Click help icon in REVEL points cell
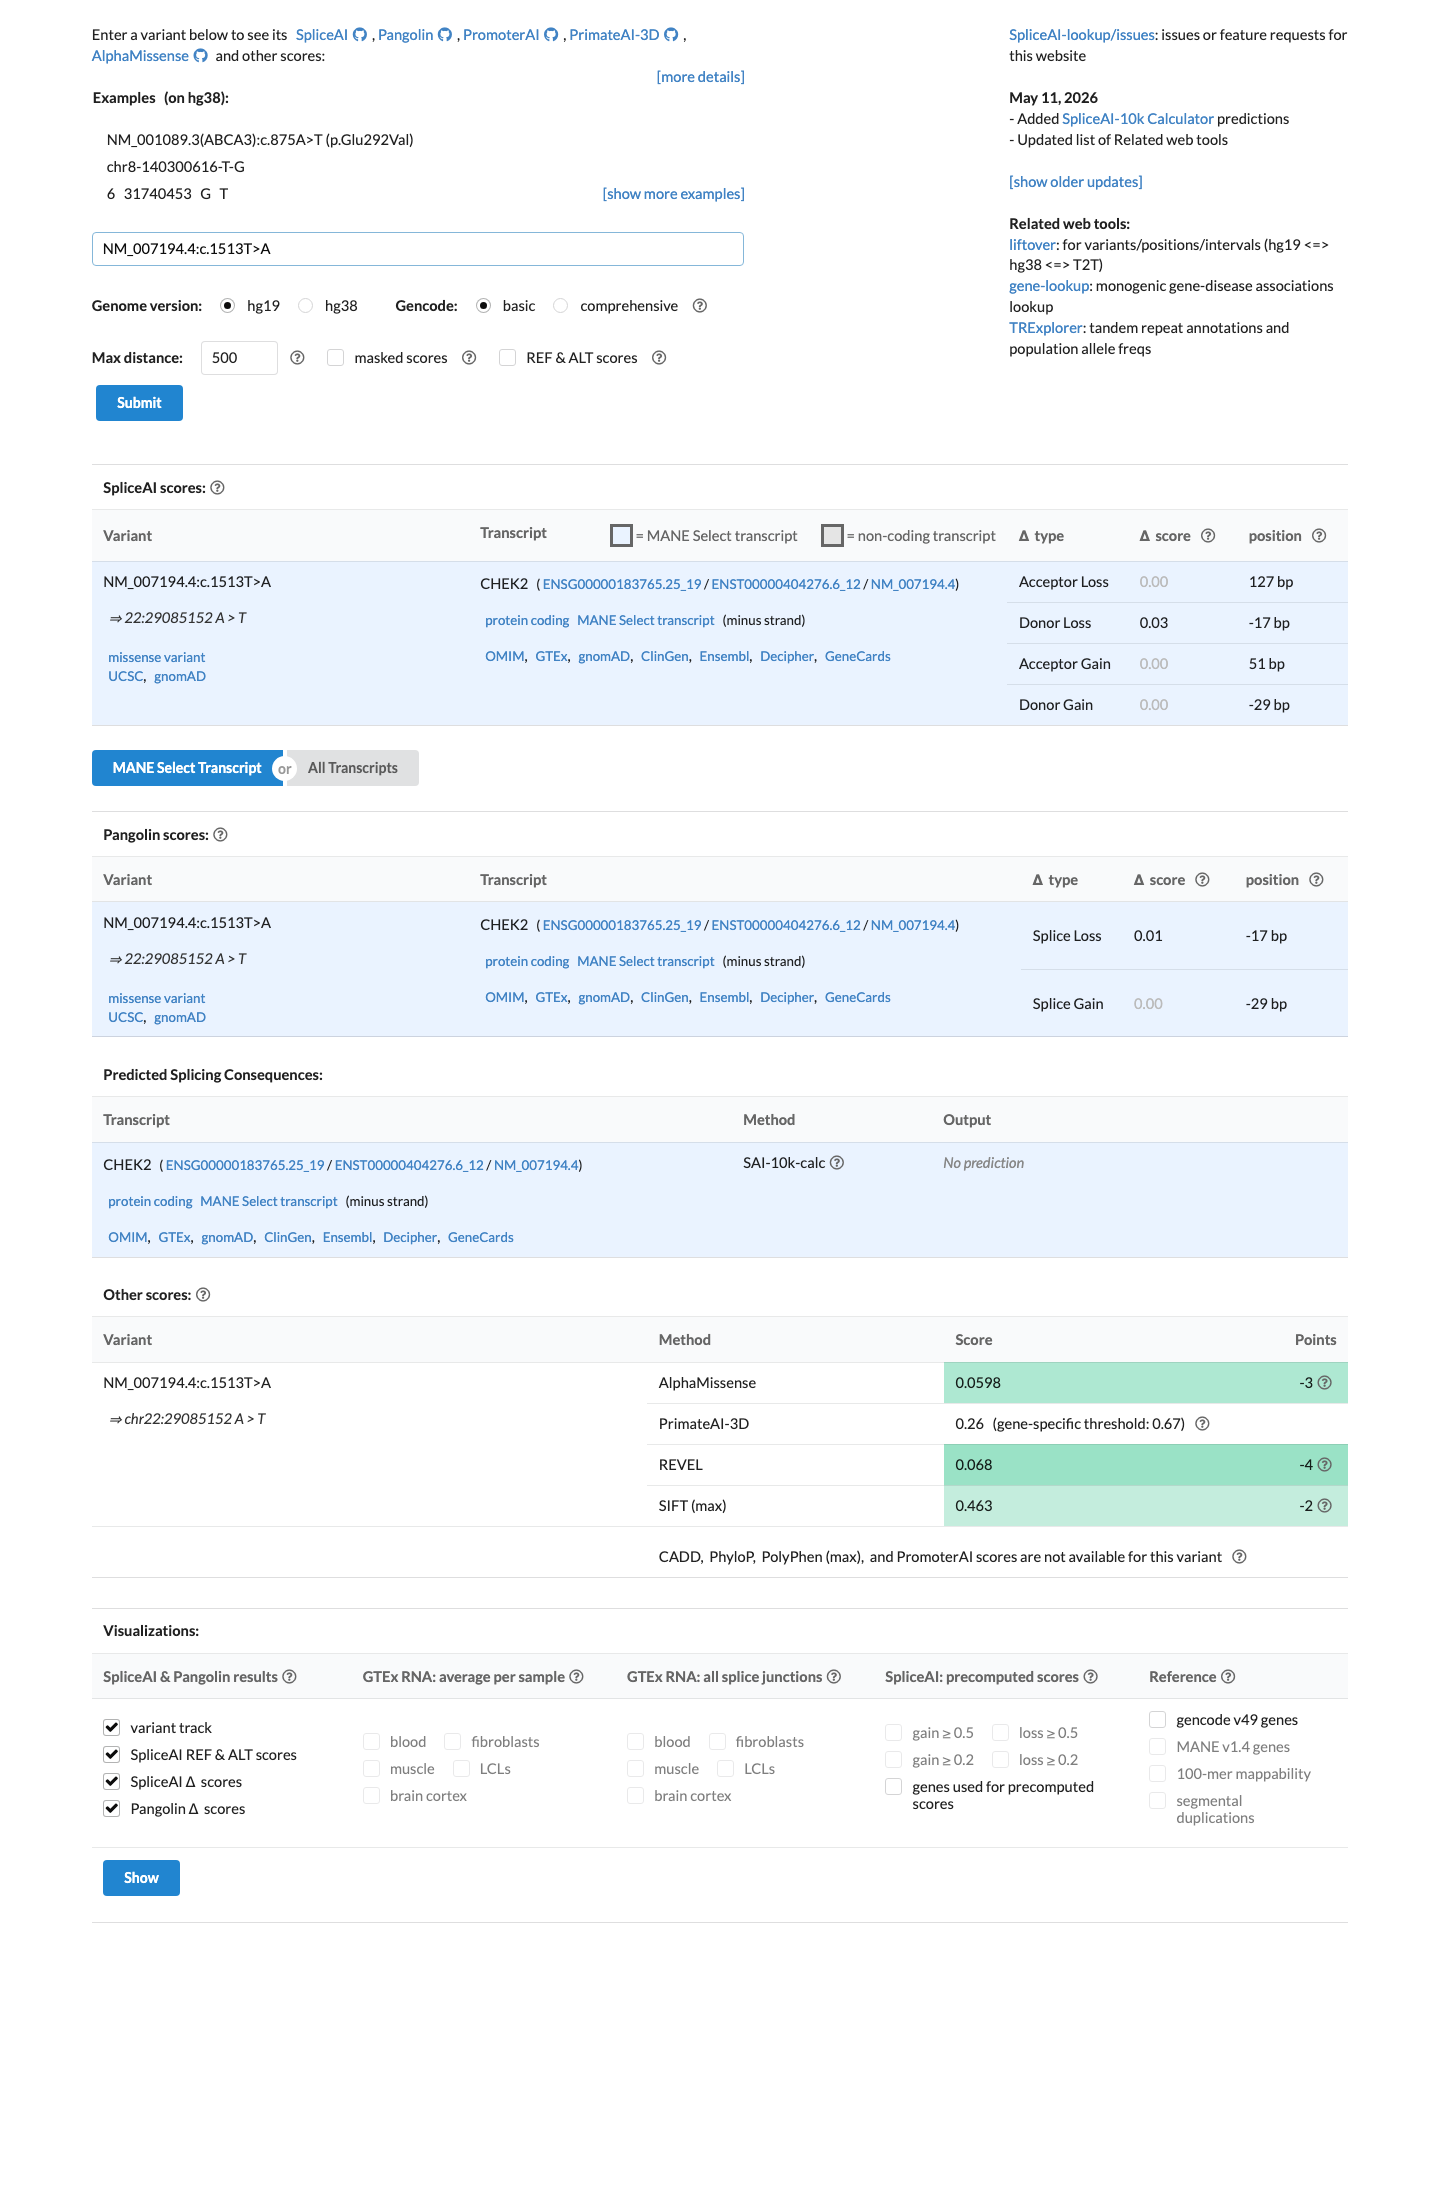 (1324, 1465)
